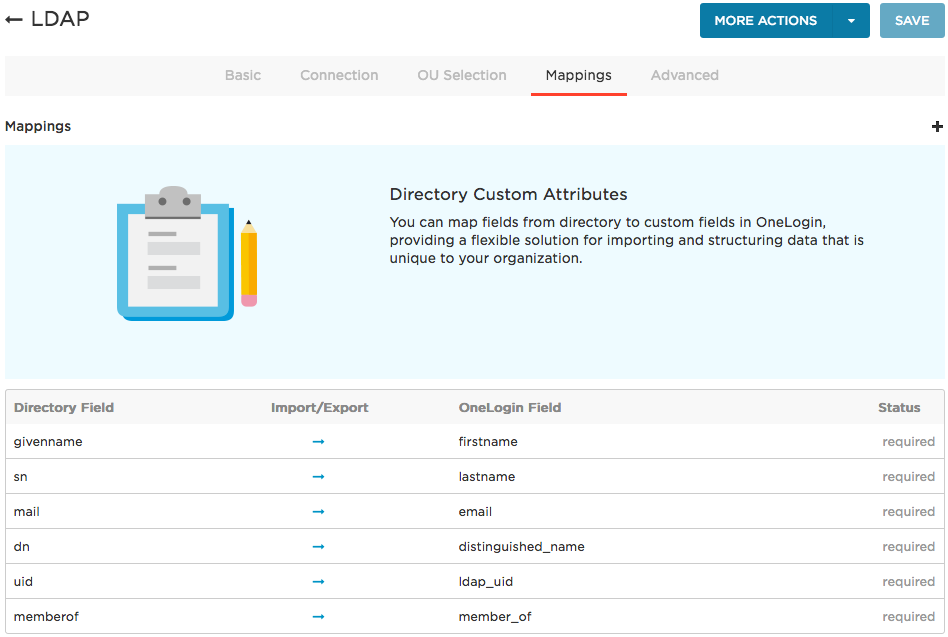Click the required status for memberof

909,617
